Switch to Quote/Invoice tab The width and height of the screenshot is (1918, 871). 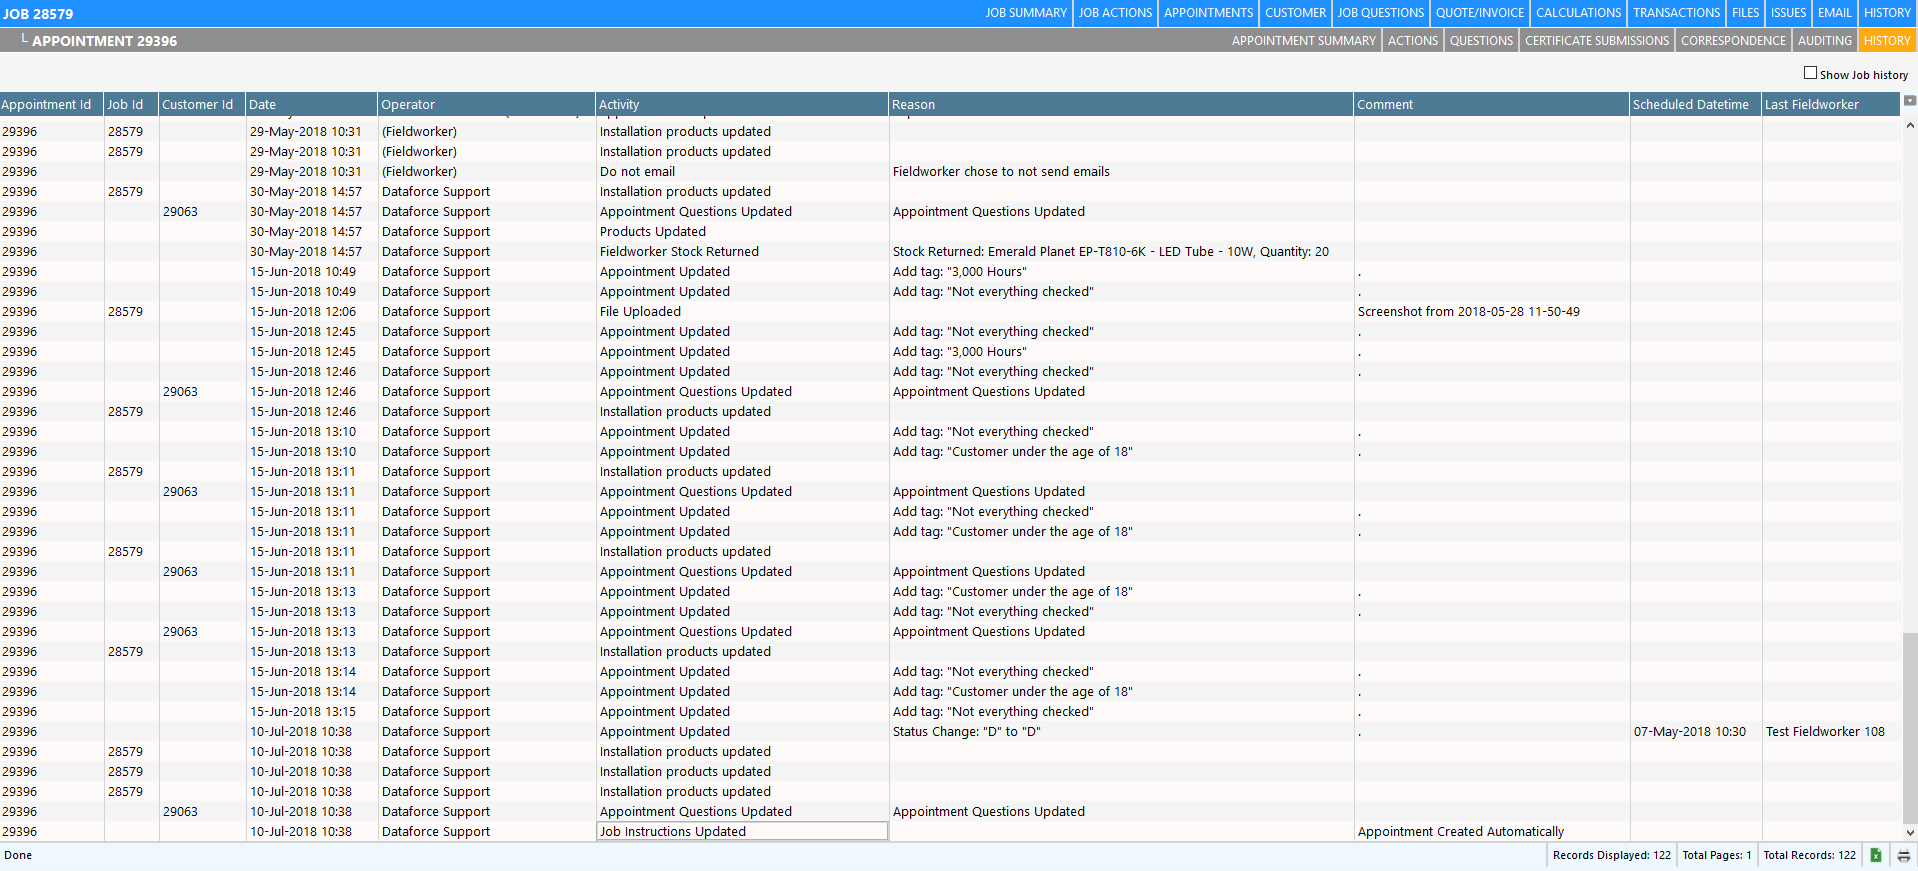1479,13
